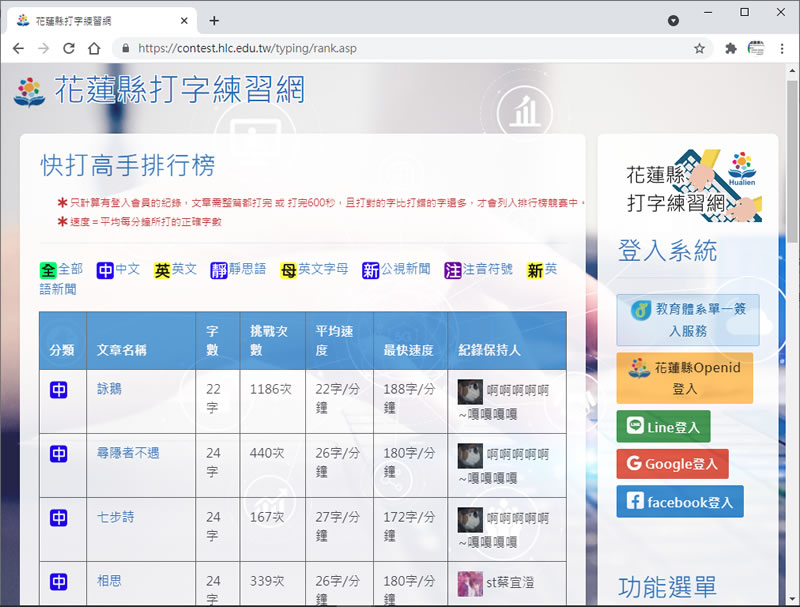
Task: Click the 花蓮縣打字練習網 sidebar banner image
Action: (x=694, y=186)
